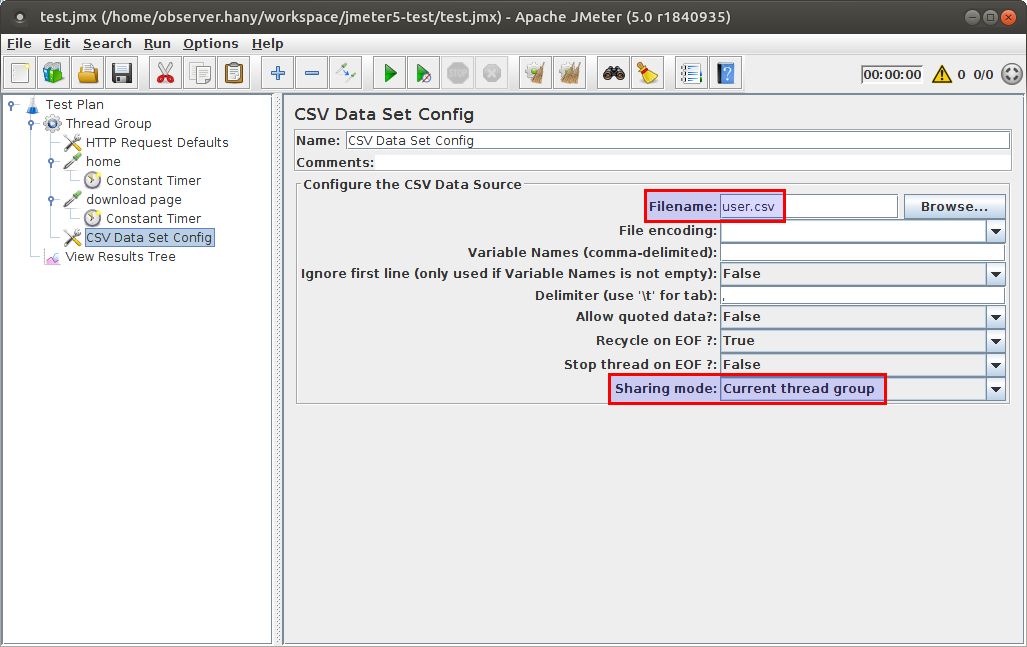Click the Clear All double broom icon
Image resolution: width=1027 pixels, height=647 pixels.
click(x=570, y=73)
